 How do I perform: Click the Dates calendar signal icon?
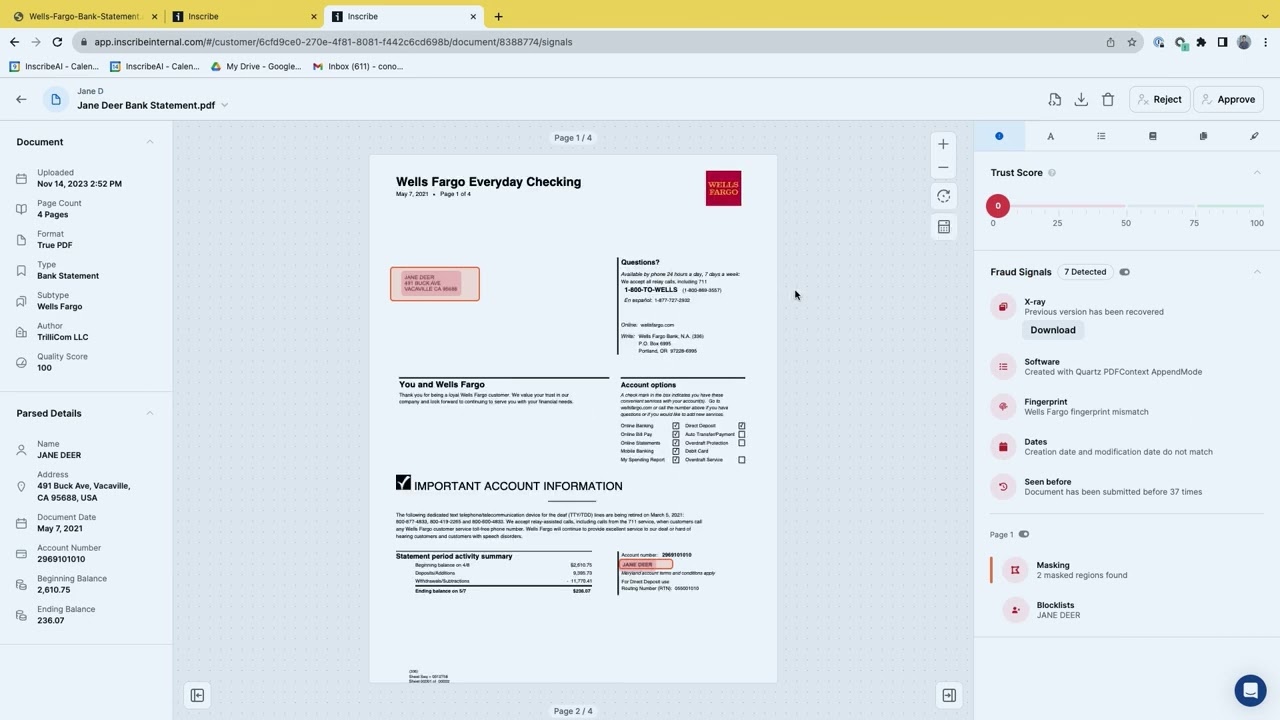pyautogui.click(x=1003, y=447)
